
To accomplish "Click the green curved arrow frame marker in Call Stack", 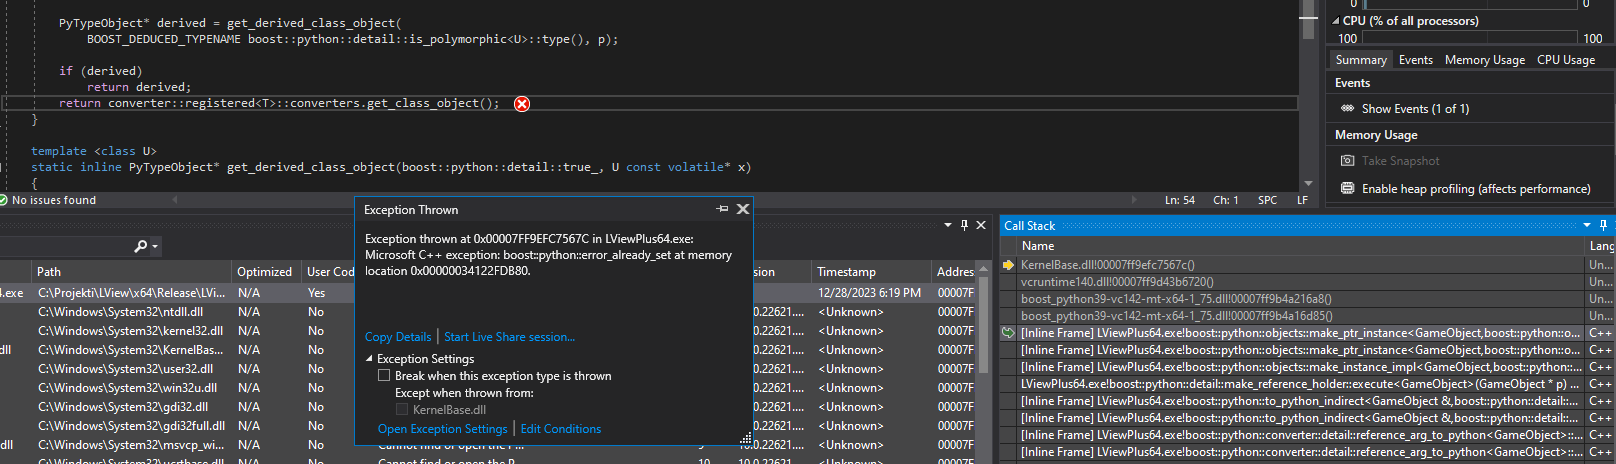I will [x=1009, y=333].
